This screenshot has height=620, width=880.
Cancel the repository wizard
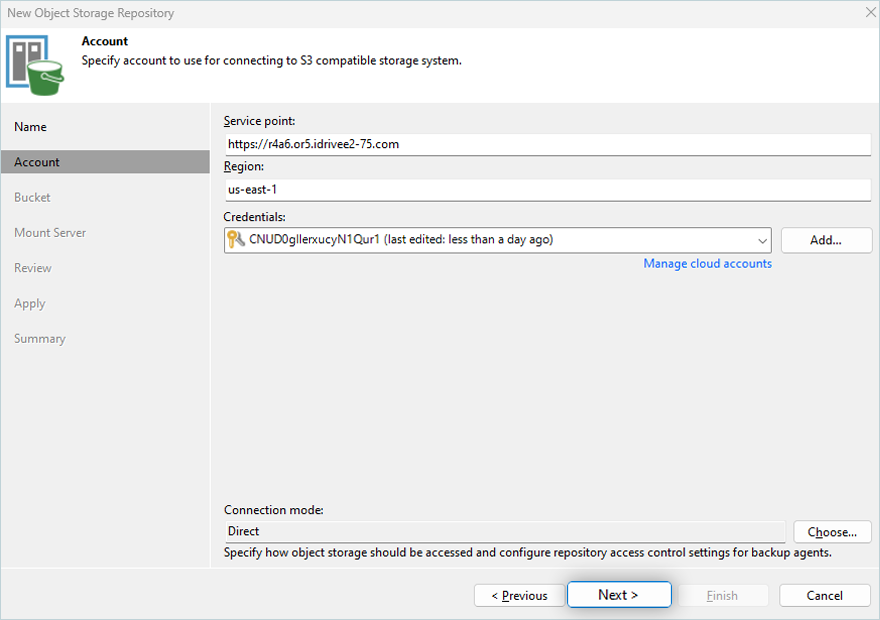pyautogui.click(x=824, y=595)
